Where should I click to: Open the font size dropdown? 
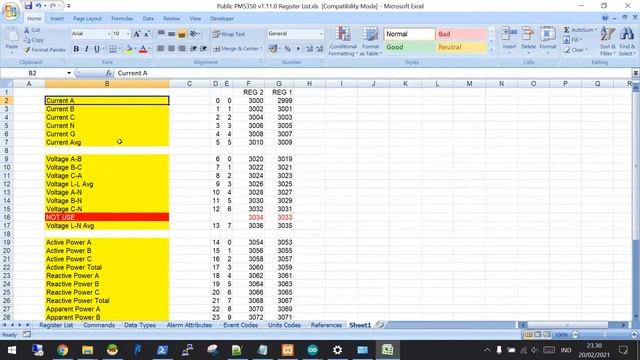(128, 34)
